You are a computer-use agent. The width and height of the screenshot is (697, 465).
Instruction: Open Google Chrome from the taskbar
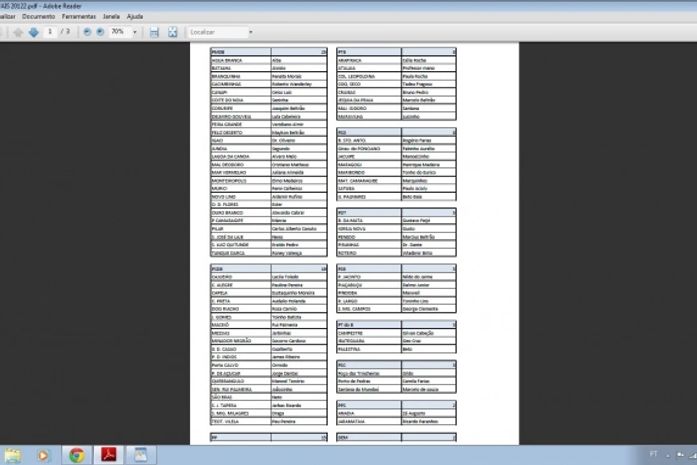coord(76,455)
